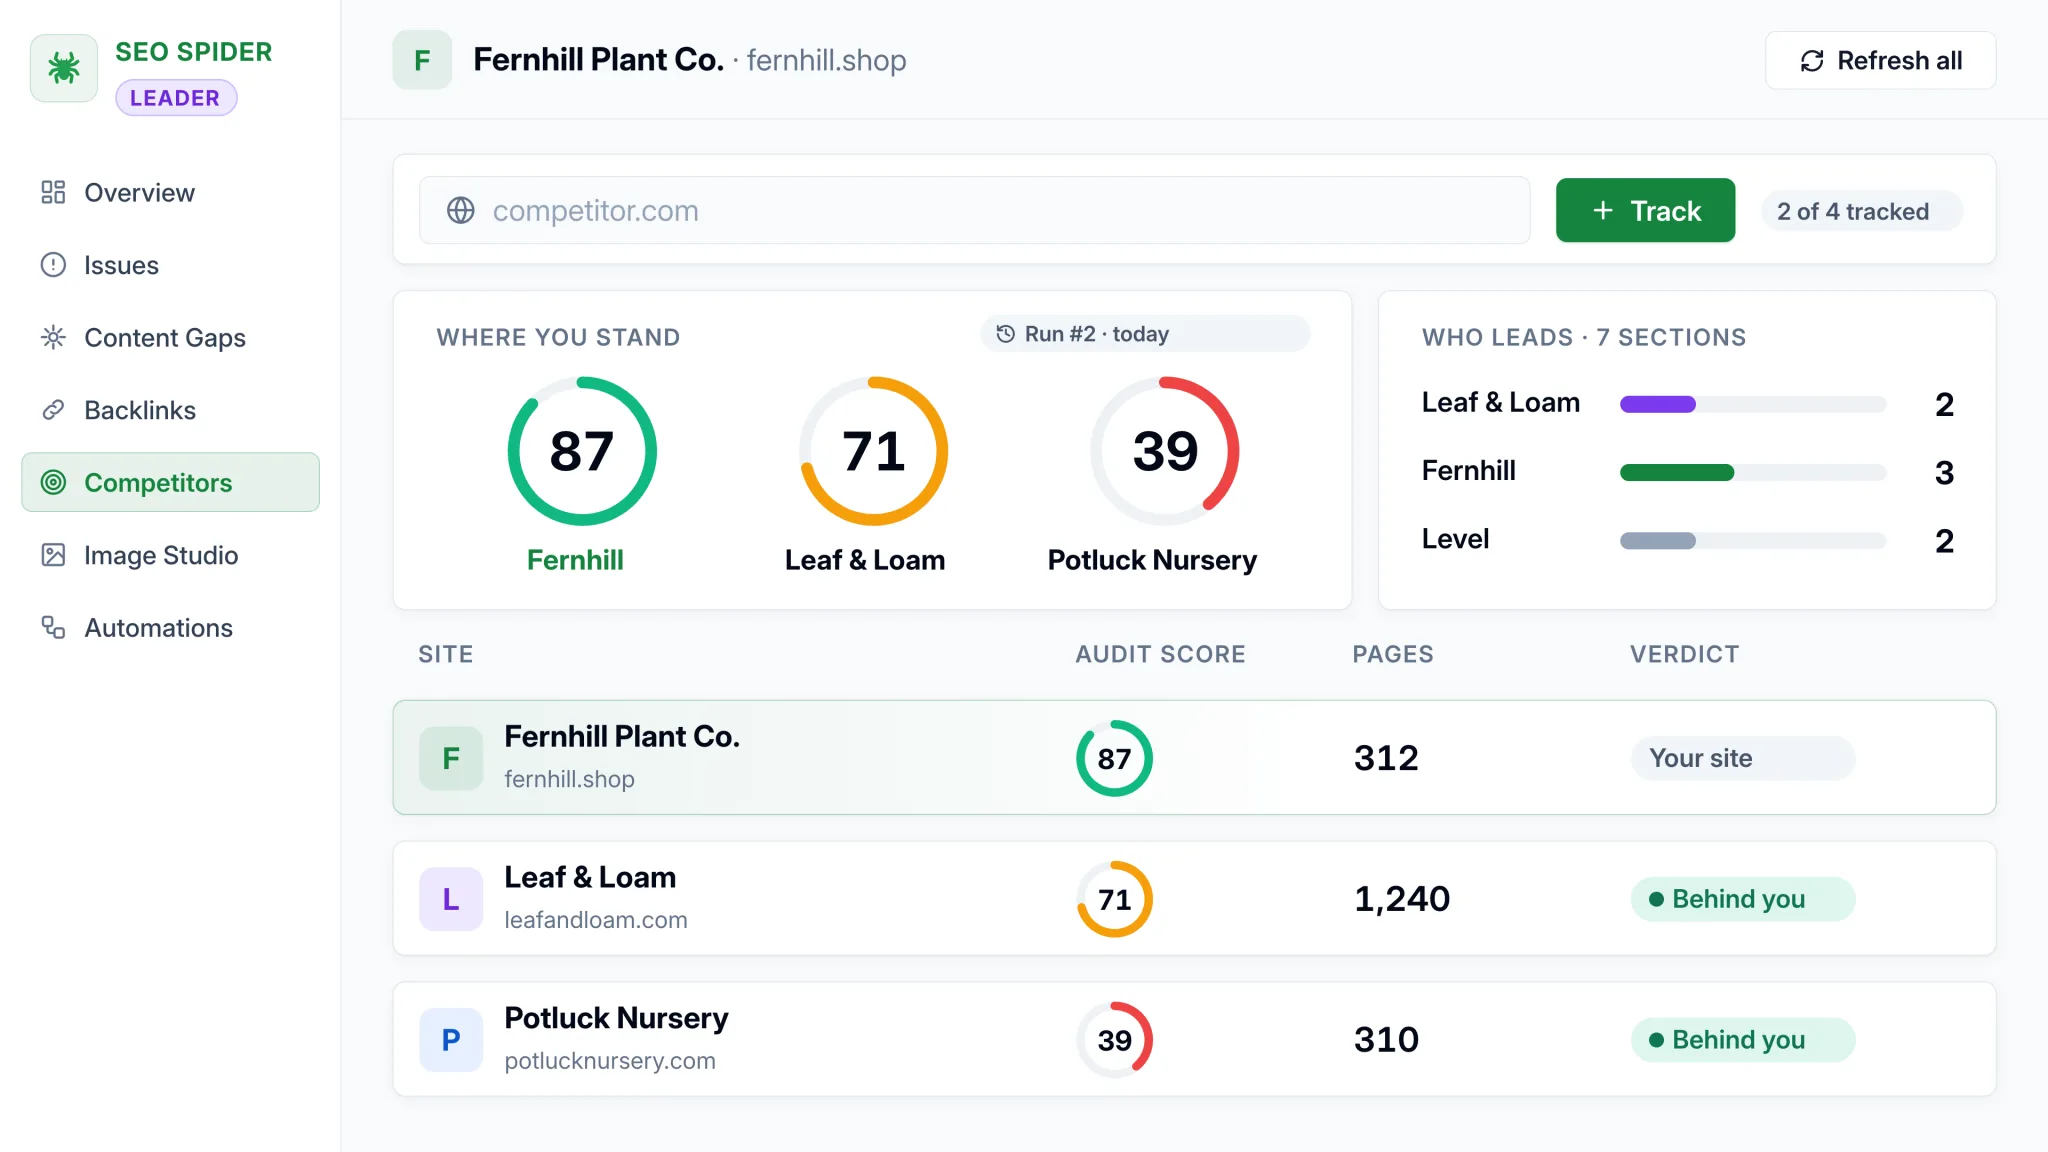Click the SEO Spider logo icon
This screenshot has height=1152, width=2048.
coord(64,68)
